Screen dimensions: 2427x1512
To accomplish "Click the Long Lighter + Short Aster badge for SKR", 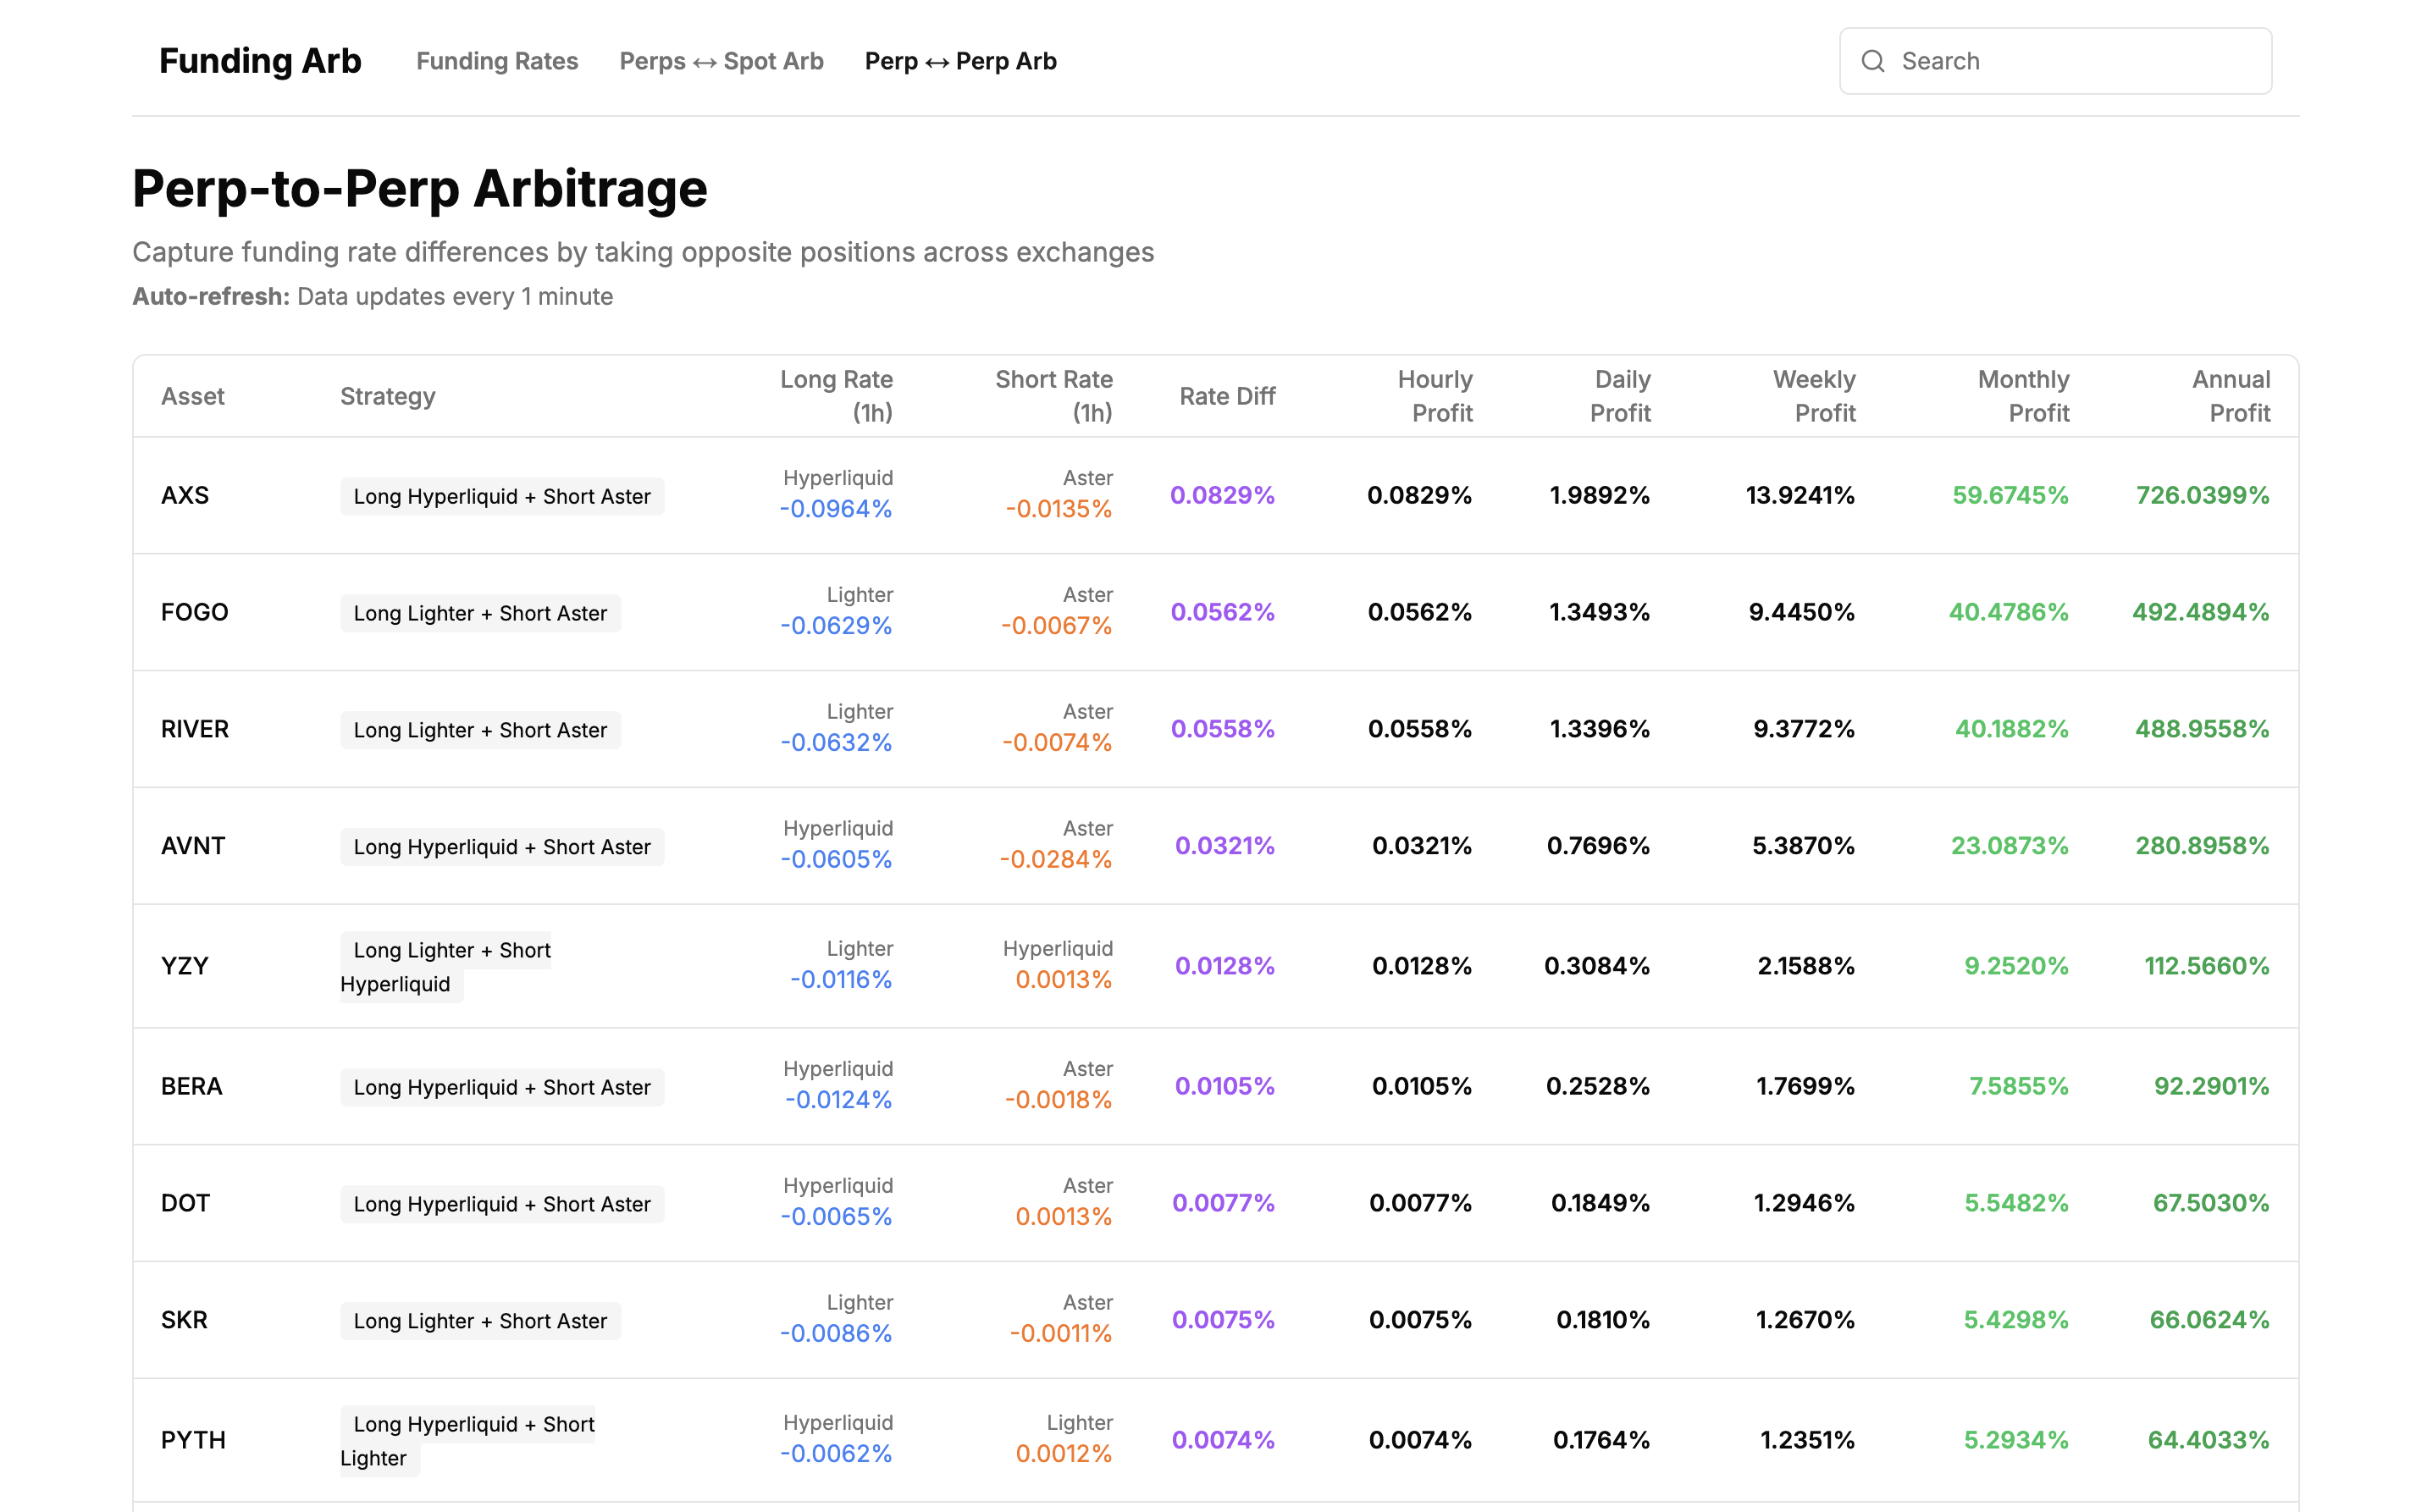I will (480, 1320).
